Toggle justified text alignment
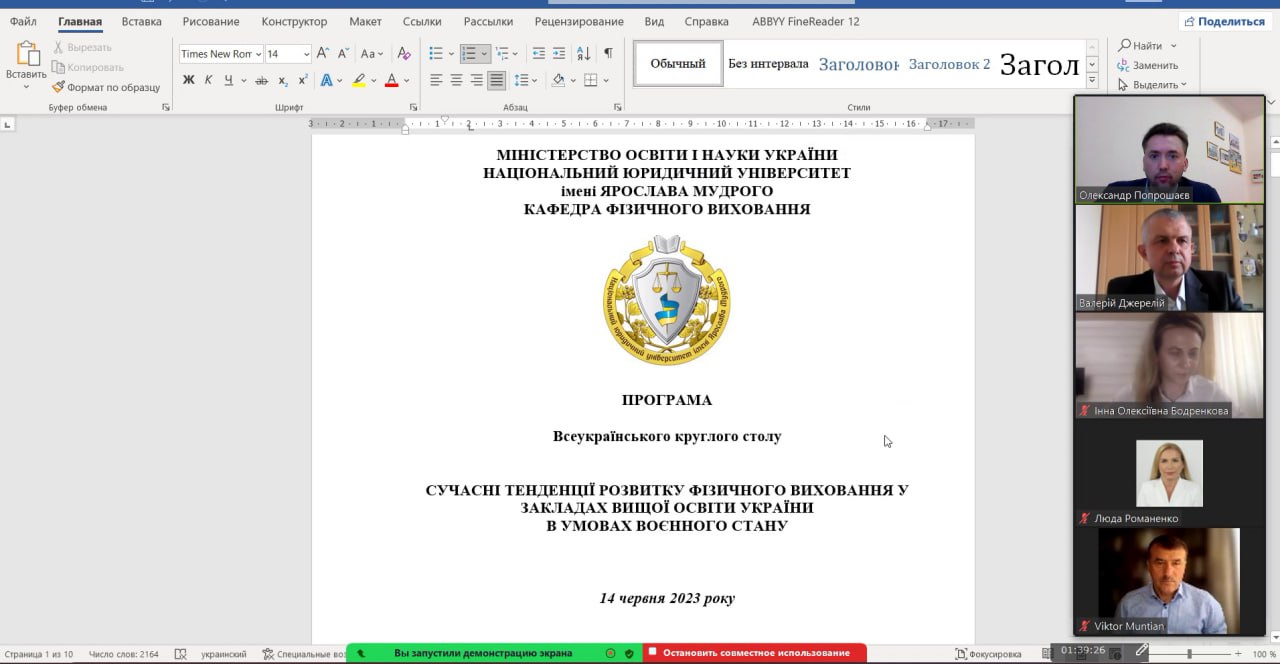1280x664 pixels. point(496,81)
